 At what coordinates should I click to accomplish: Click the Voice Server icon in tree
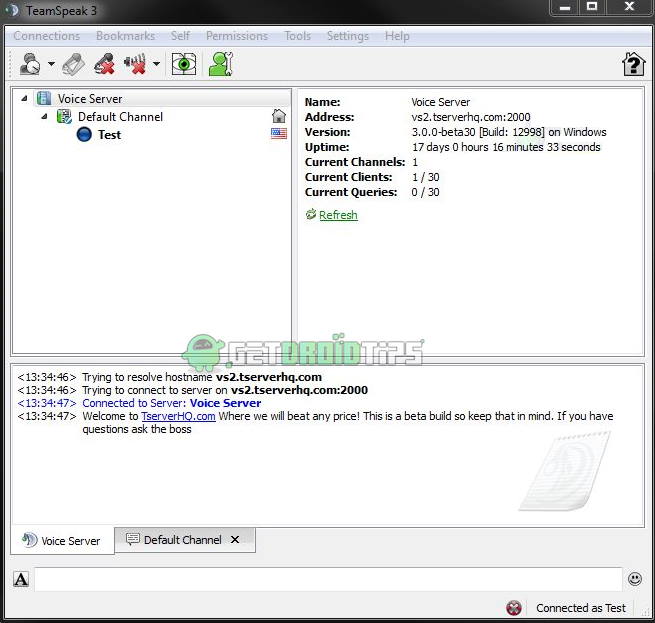point(44,99)
